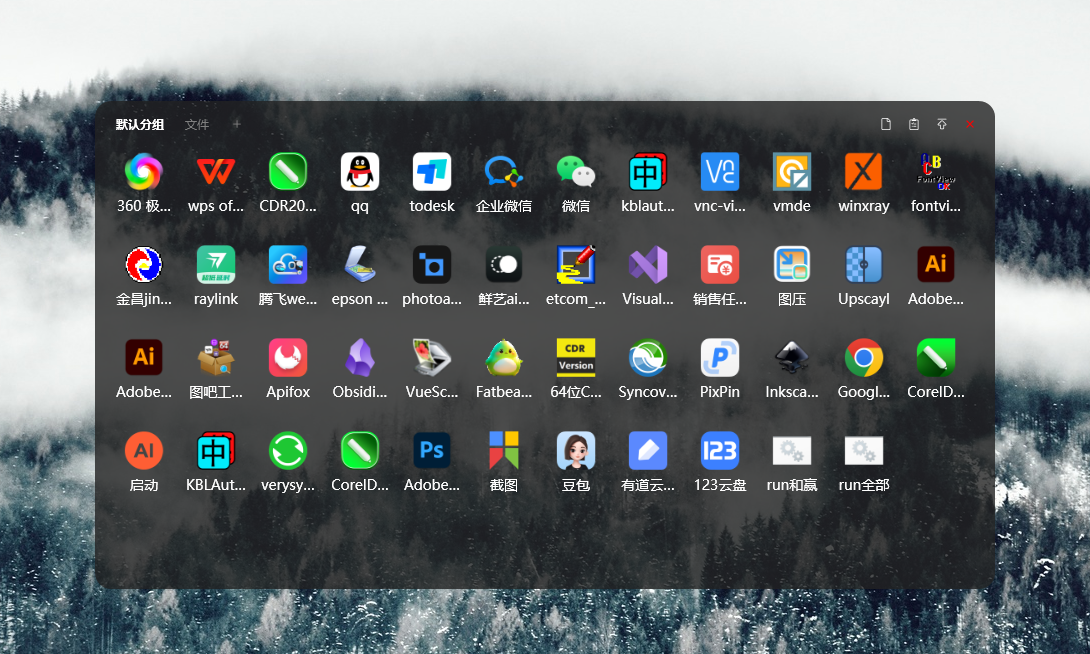The width and height of the screenshot is (1090, 654).
Task: Open run和赢 script shortcut
Action: (x=792, y=451)
